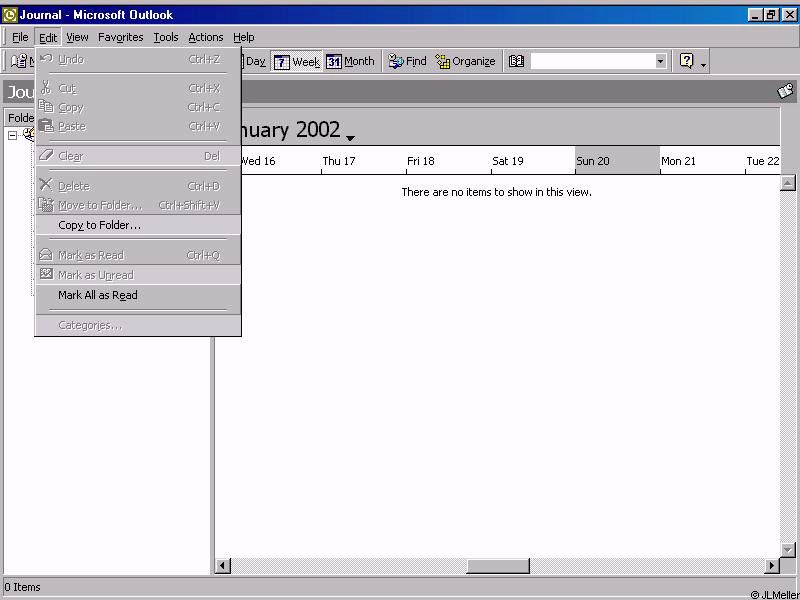Click the January 2002 timeline heading
This screenshot has height=600, width=800.
click(x=290, y=129)
